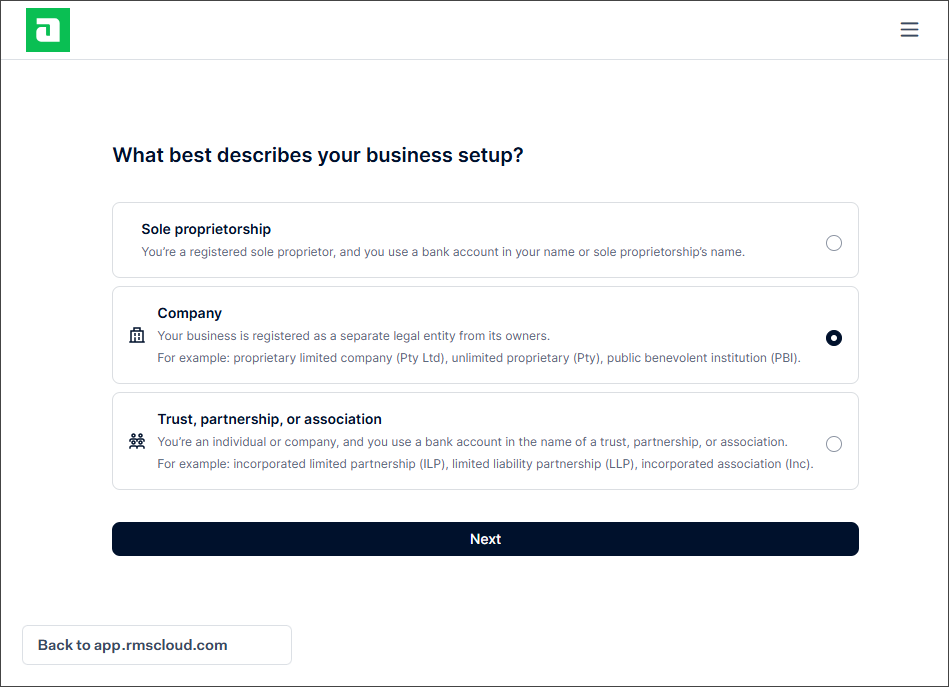The width and height of the screenshot is (949, 687).
Task: Select the Company radio button
Action: click(x=833, y=338)
